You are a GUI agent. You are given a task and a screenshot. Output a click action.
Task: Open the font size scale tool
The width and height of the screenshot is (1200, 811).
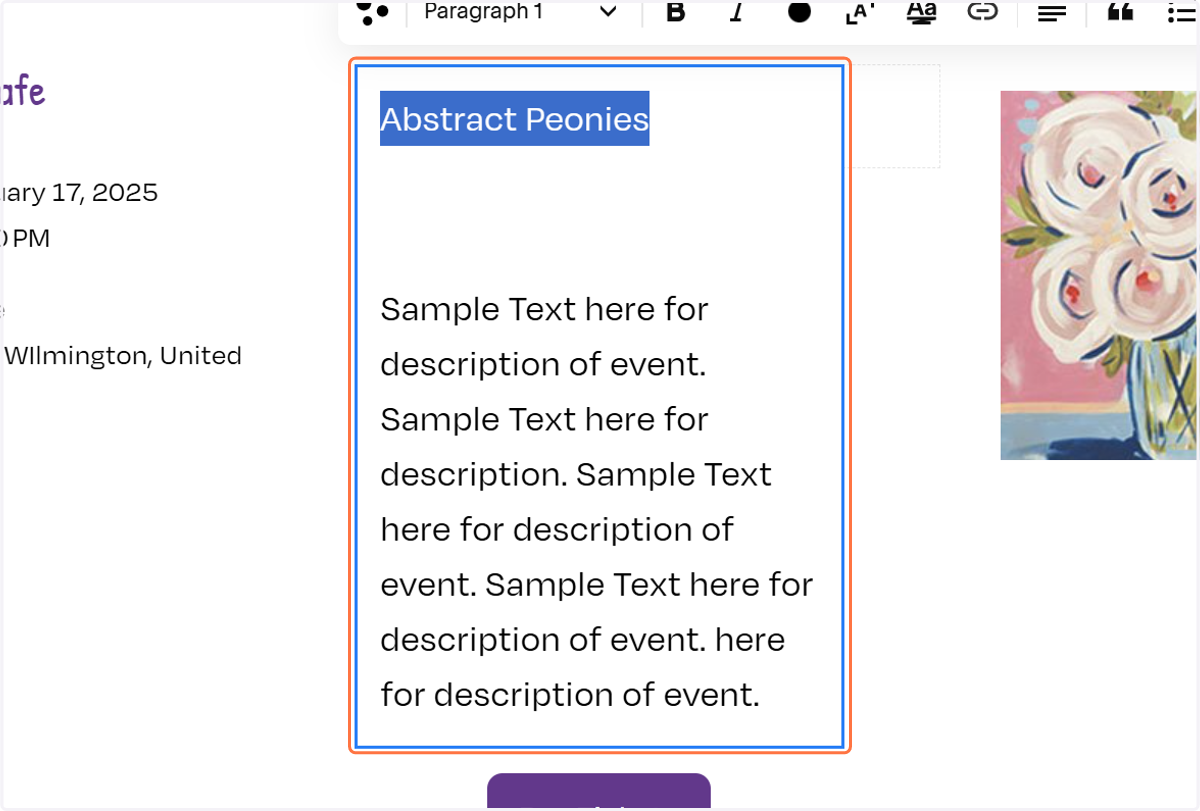[x=859, y=12]
